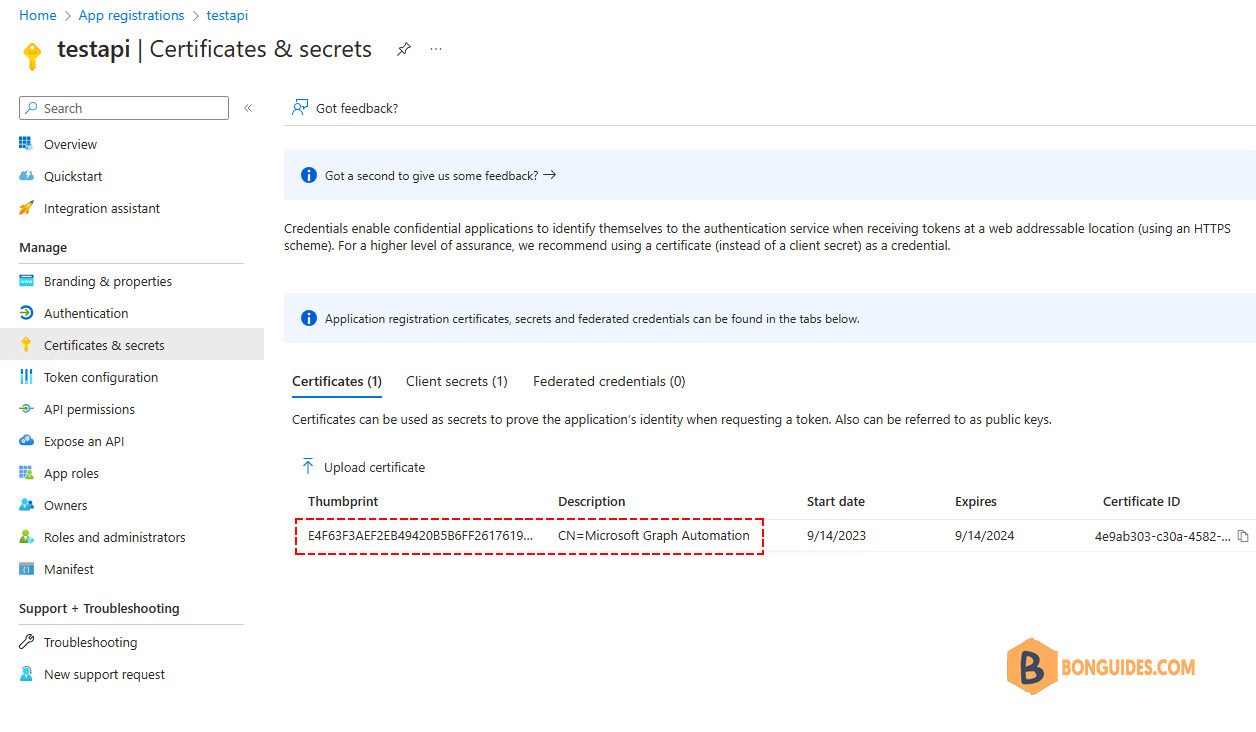This screenshot has height=732, width=1256.
Task: Pin the testapi blade with pin icon
Action: tap(403, 49)
